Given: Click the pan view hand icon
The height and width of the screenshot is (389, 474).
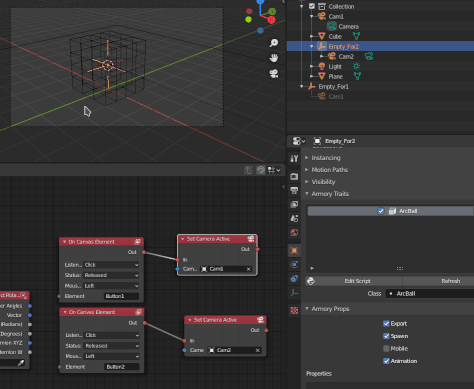Looking at the screenshot, I should pos(274,58).
